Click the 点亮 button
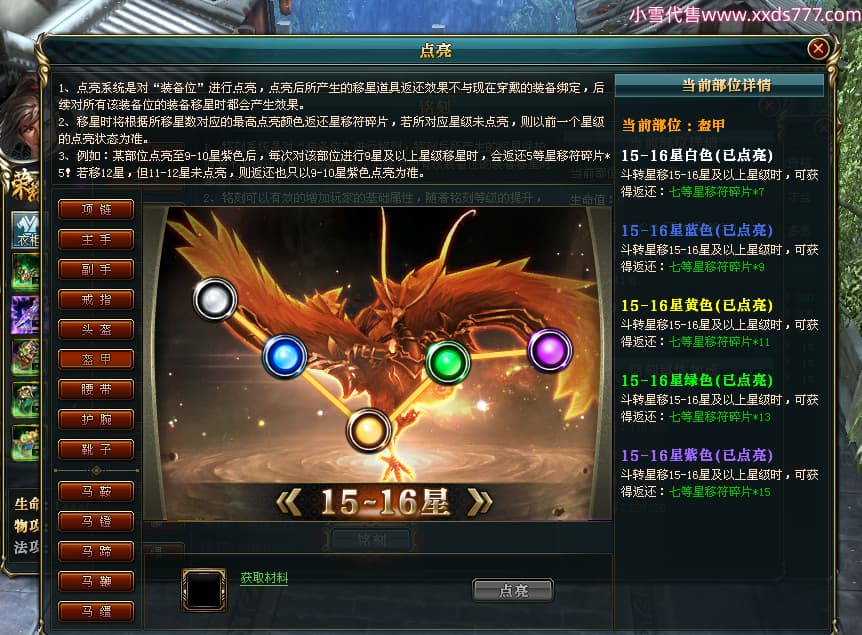 tap(513, 591)
